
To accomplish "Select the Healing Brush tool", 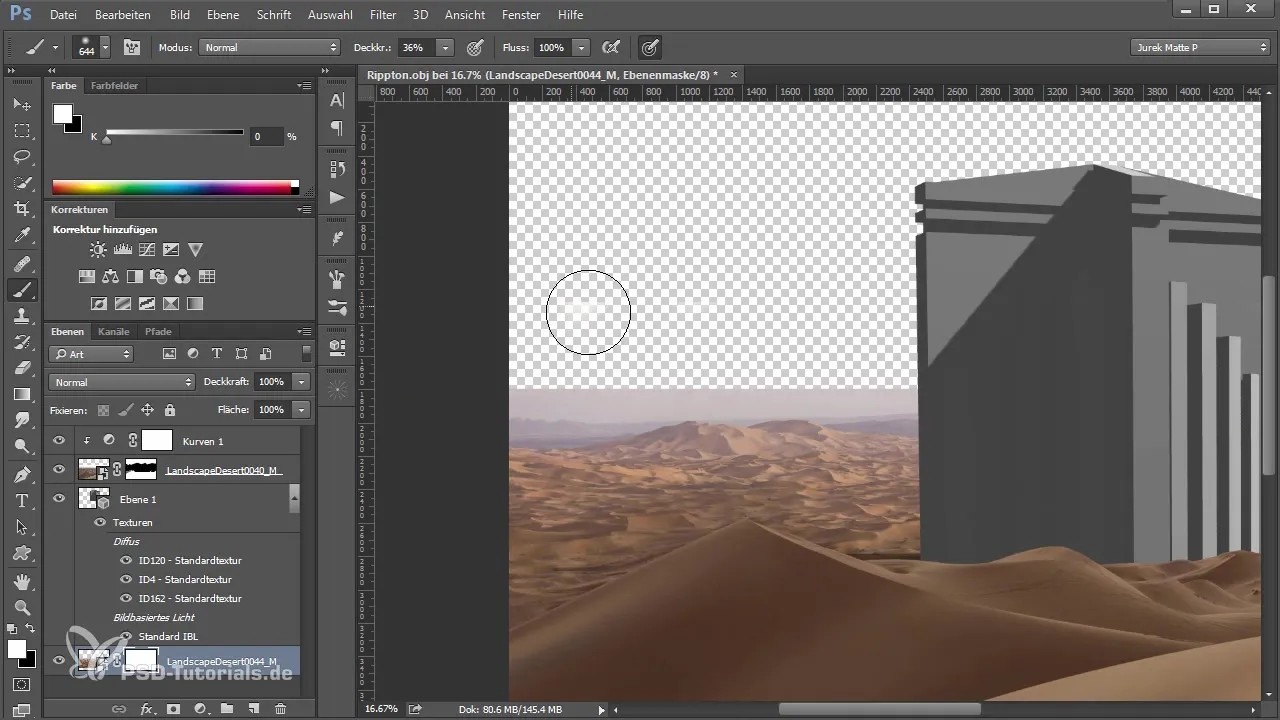I will [x=22, y=264].
